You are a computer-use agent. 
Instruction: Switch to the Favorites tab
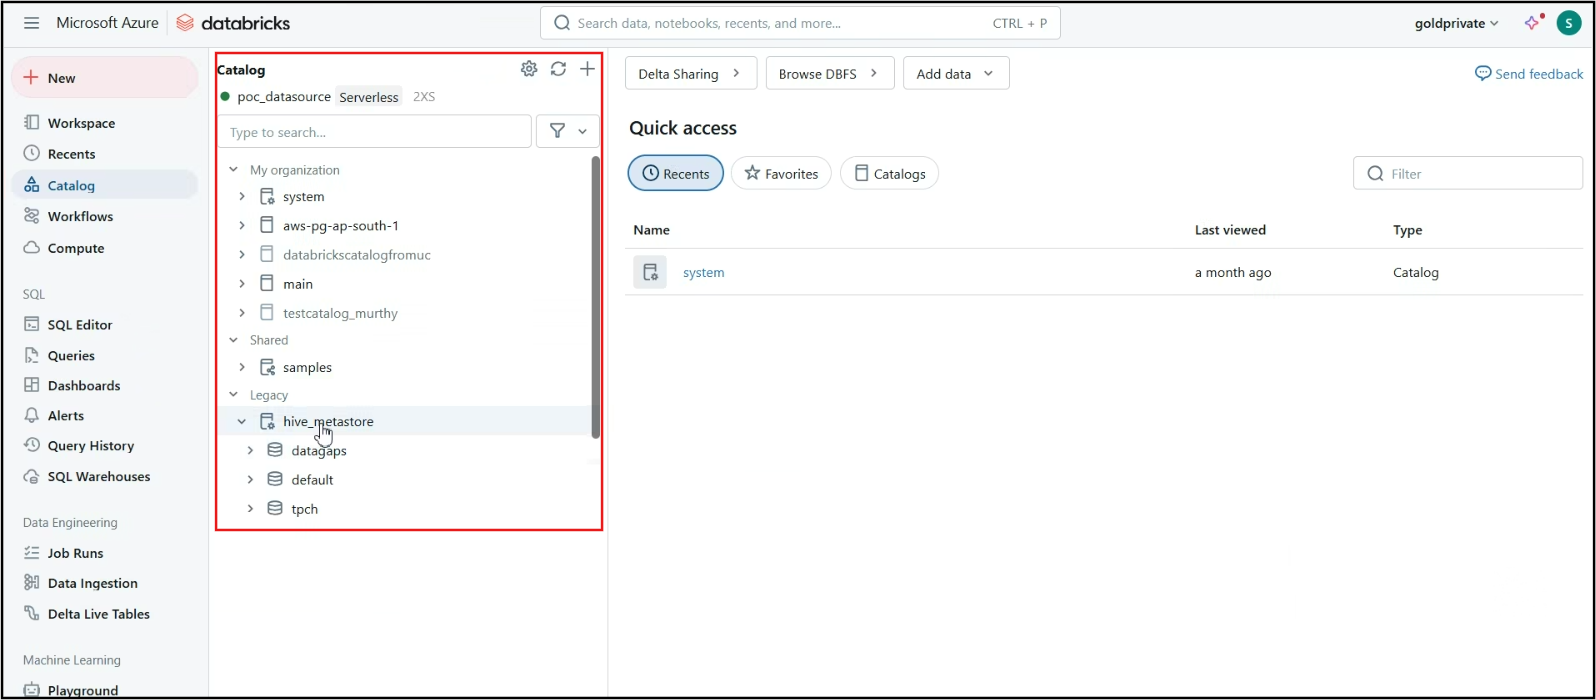coord(781,174)
